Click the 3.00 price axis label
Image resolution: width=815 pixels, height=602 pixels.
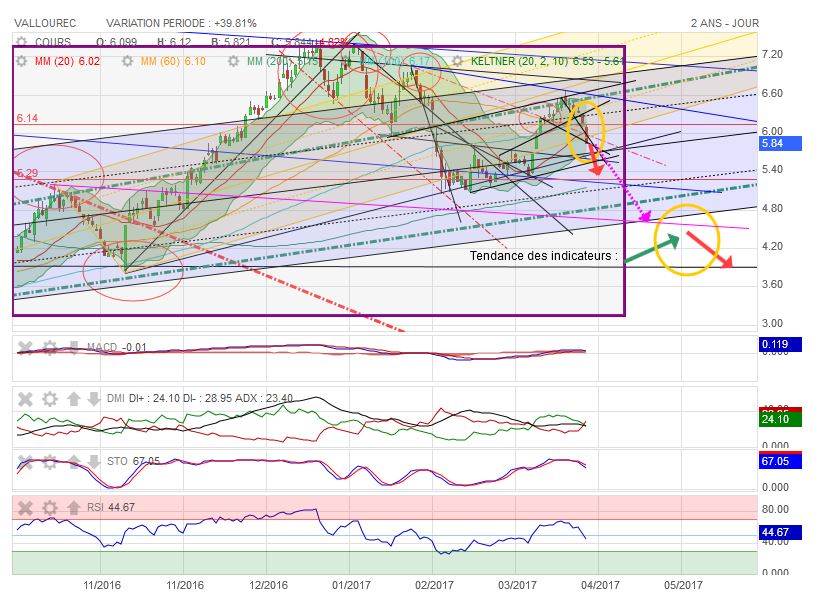pos(772,323)
